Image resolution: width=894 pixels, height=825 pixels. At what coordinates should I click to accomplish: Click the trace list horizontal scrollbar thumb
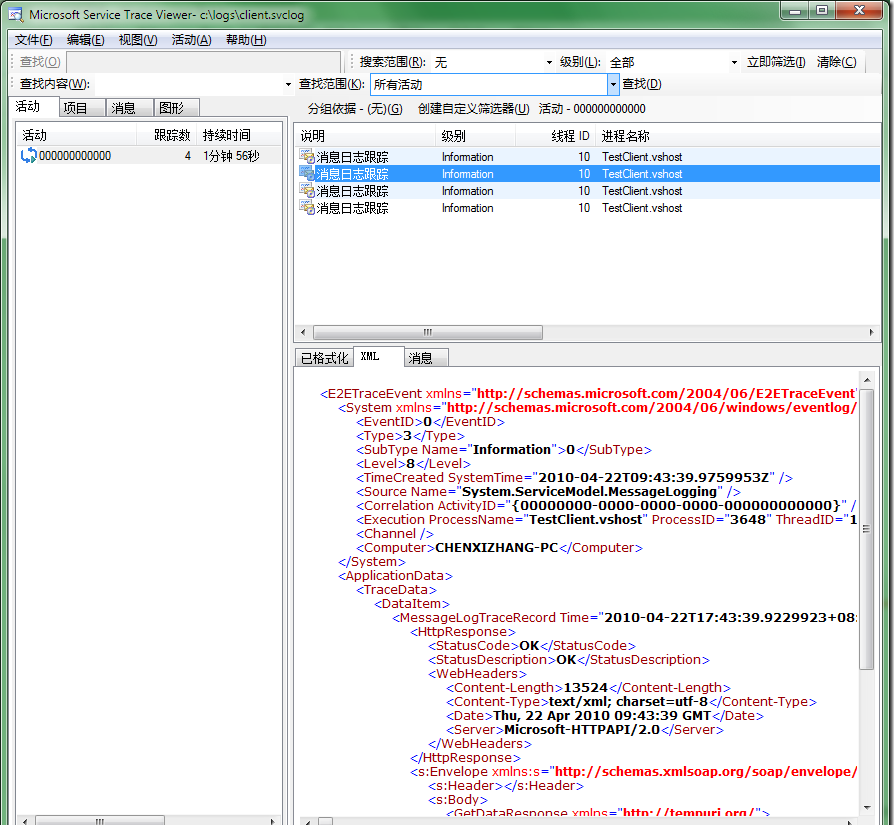(428, 332)
